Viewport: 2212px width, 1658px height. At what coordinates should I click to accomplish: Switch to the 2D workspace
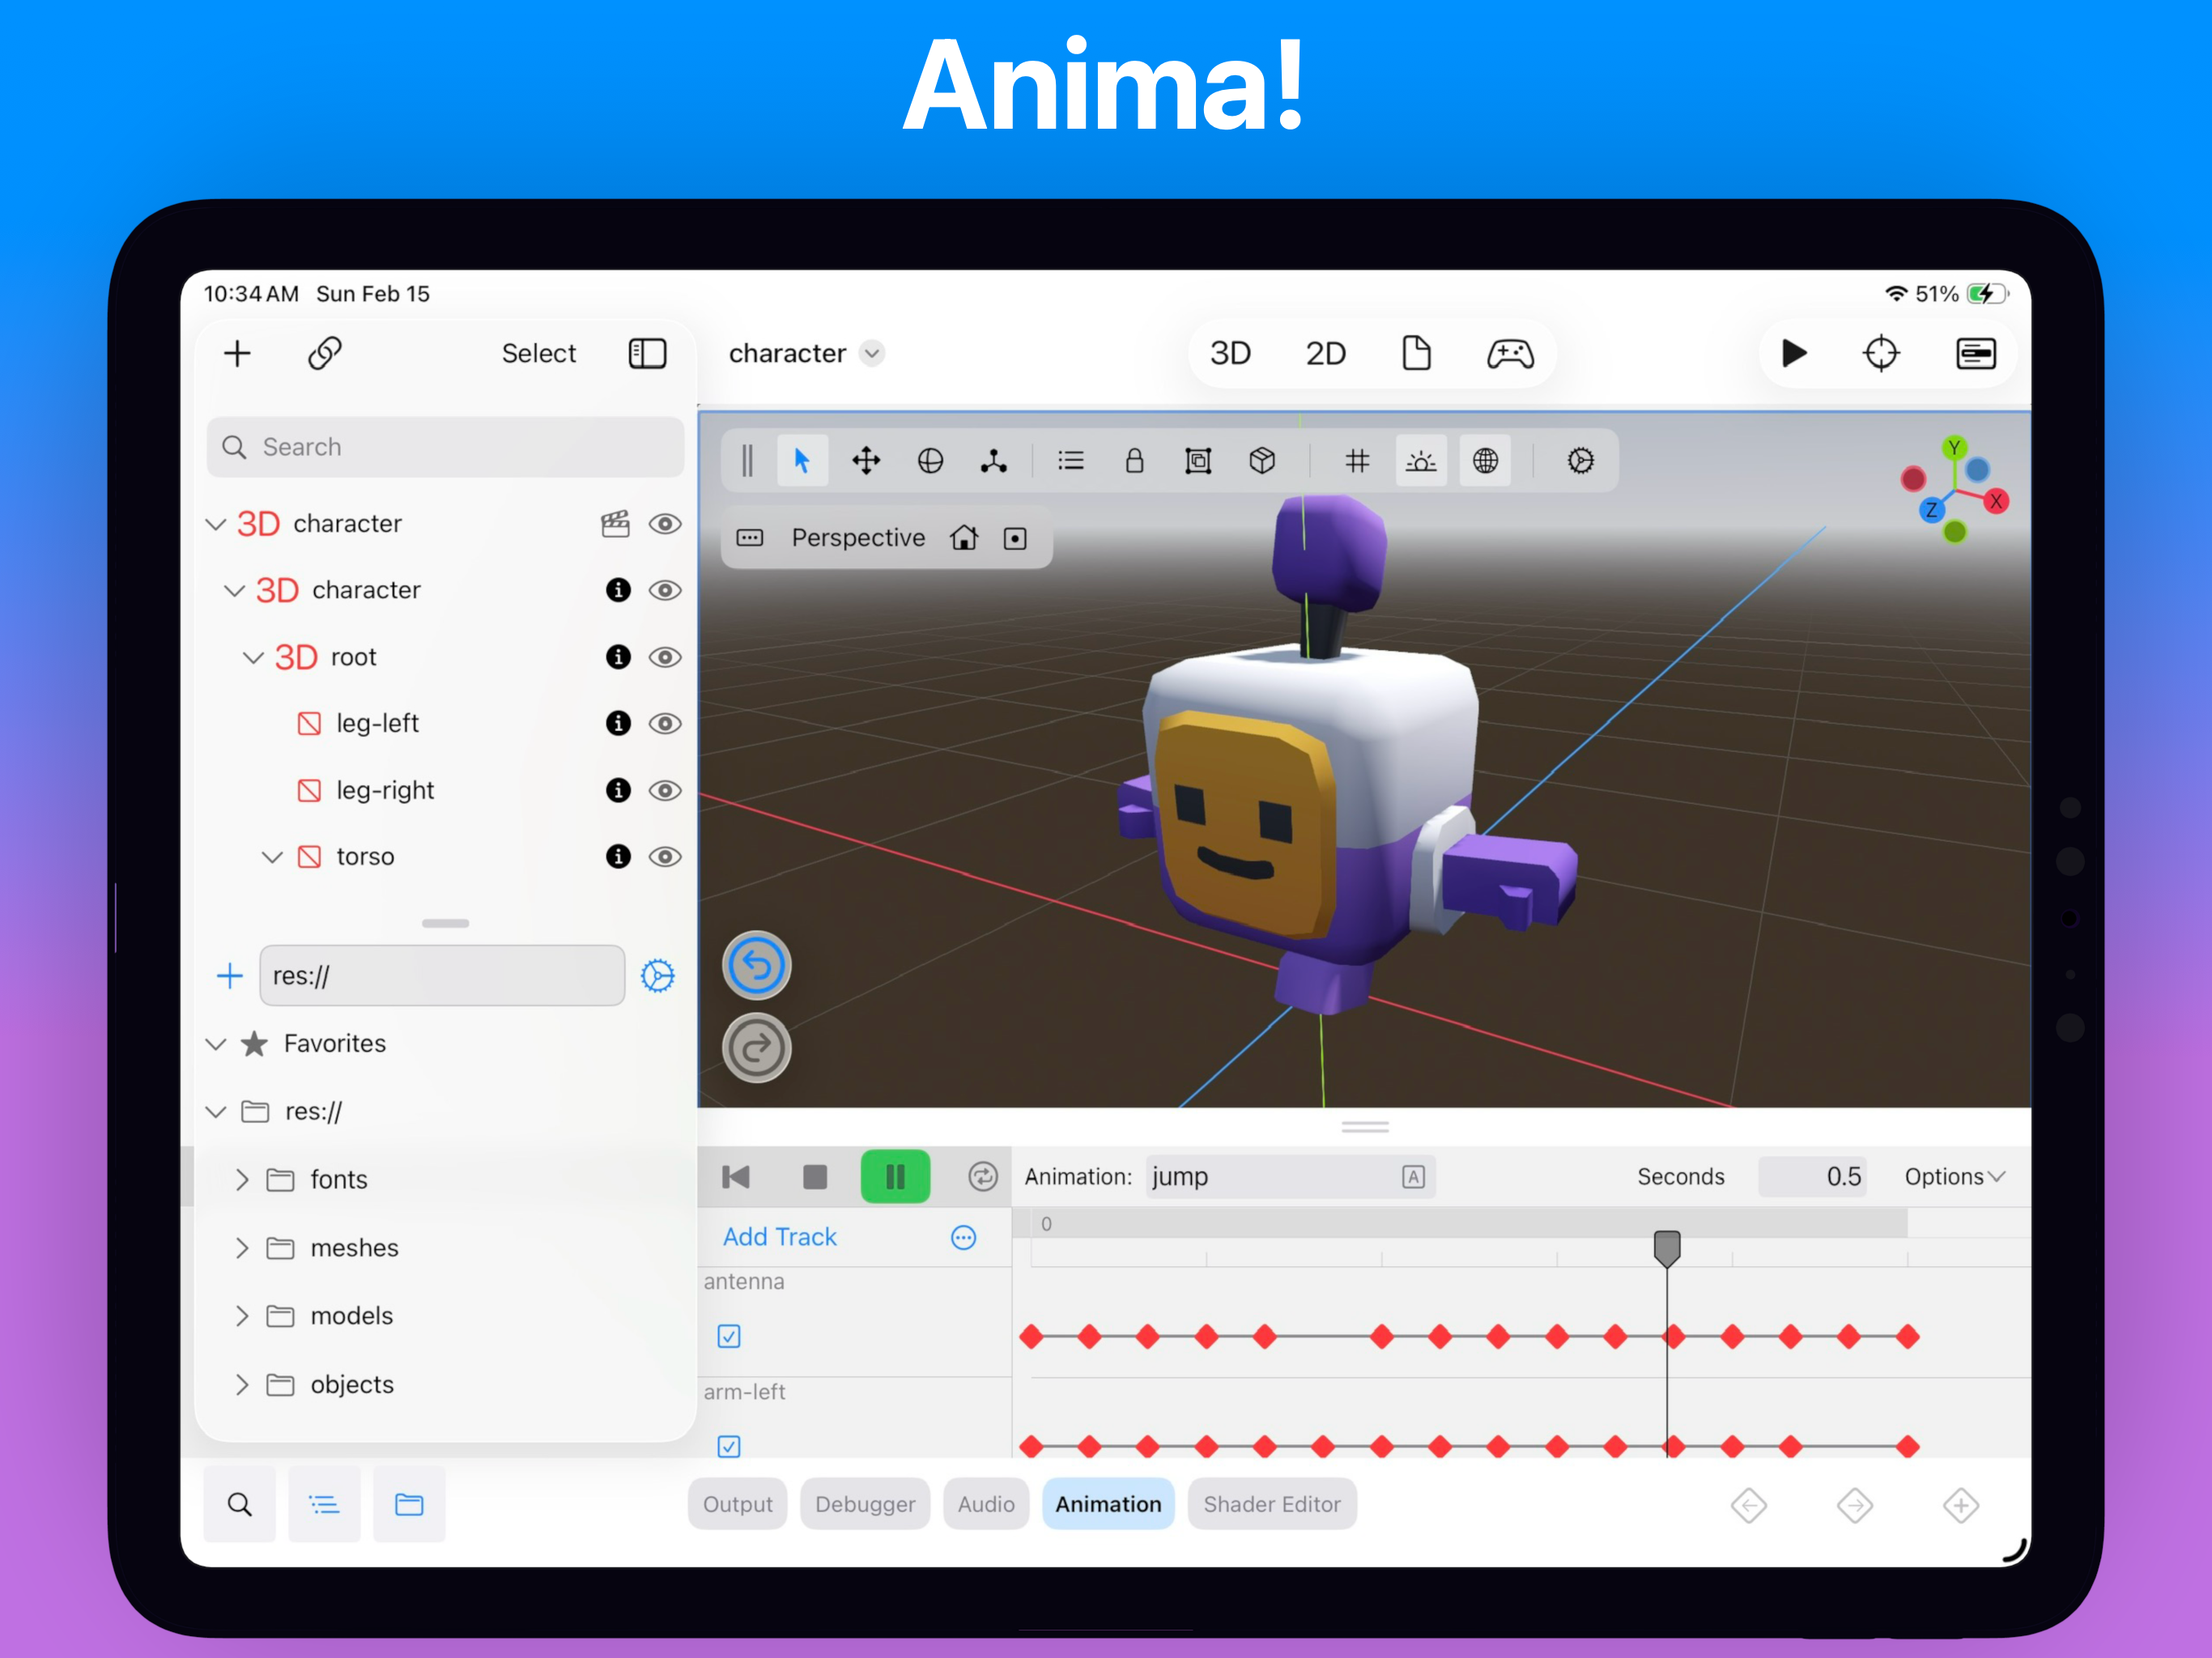[x=1325, y=353]
